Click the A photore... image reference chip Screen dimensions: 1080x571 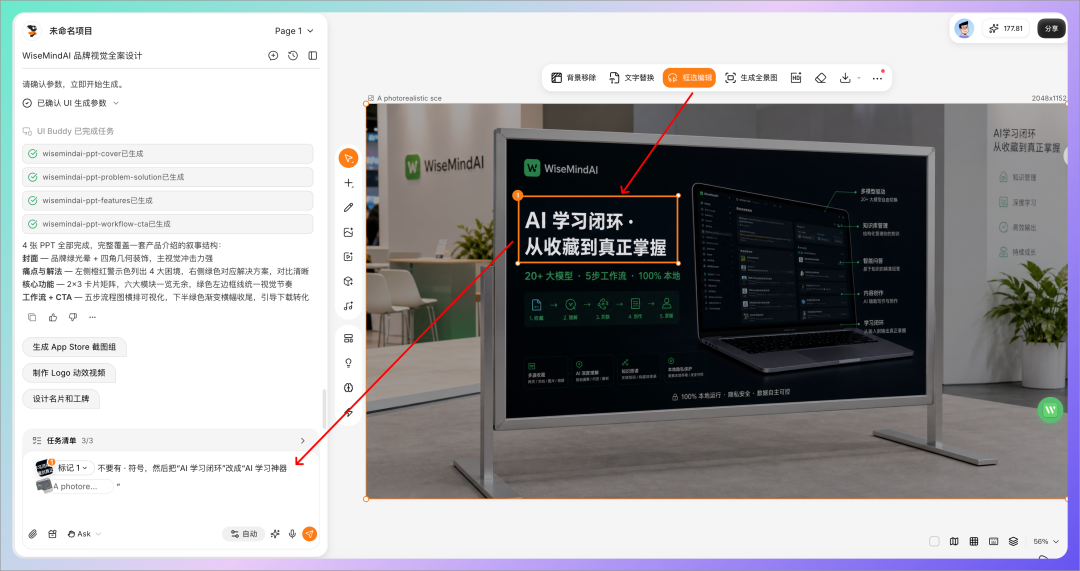pyautogui.click(x=74, y=486)
